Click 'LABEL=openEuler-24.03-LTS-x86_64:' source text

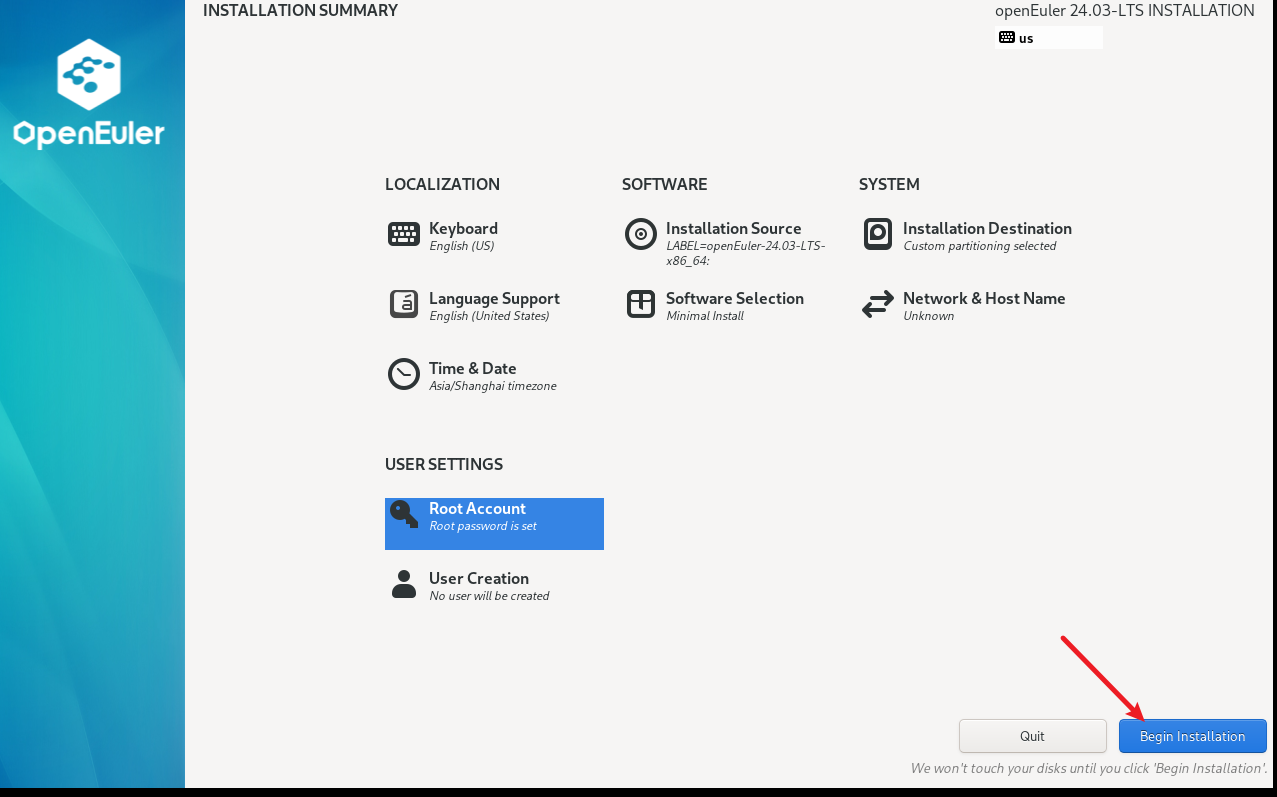tap(746, 253)
